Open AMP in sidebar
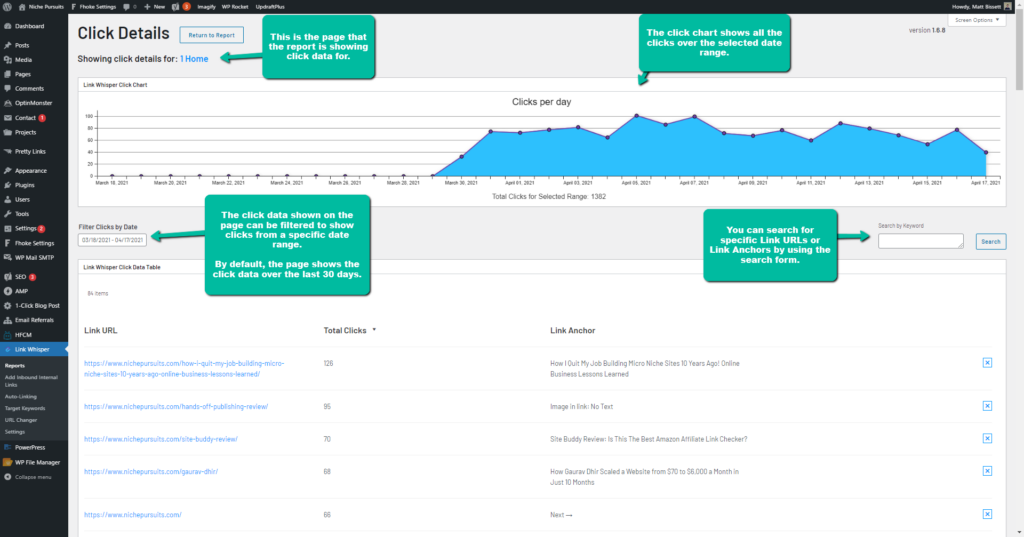Image resolution: width=1024 pixels, height=537 pixels. 22,291
